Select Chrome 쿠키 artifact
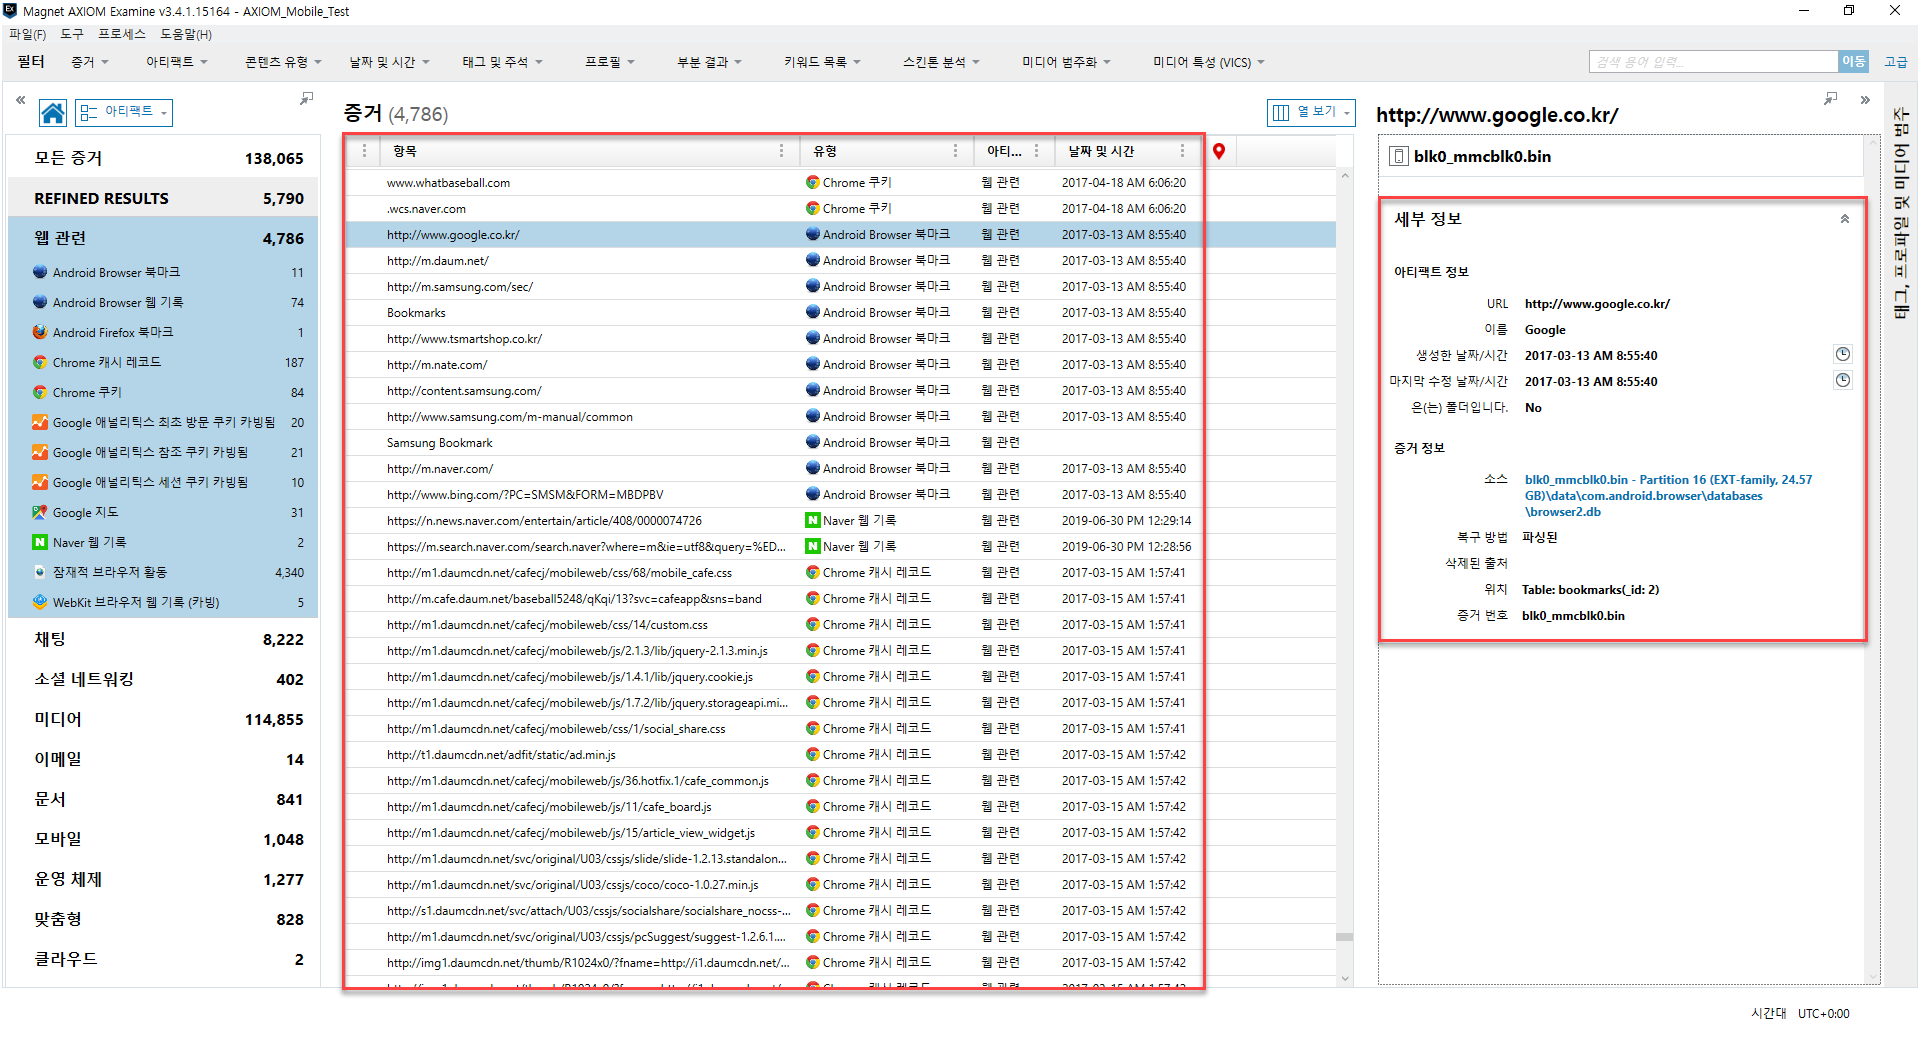Screen dimensions: 1920x1040 163,392
